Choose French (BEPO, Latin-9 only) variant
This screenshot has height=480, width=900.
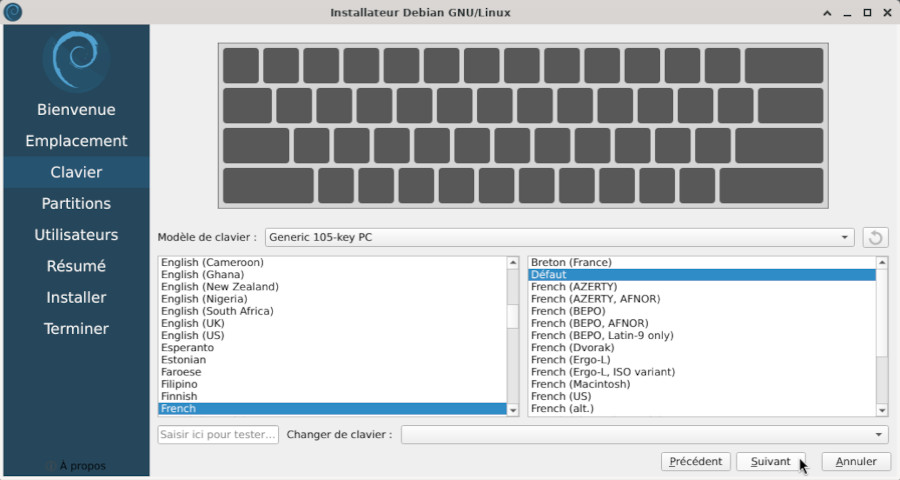[x=702, y=335]
